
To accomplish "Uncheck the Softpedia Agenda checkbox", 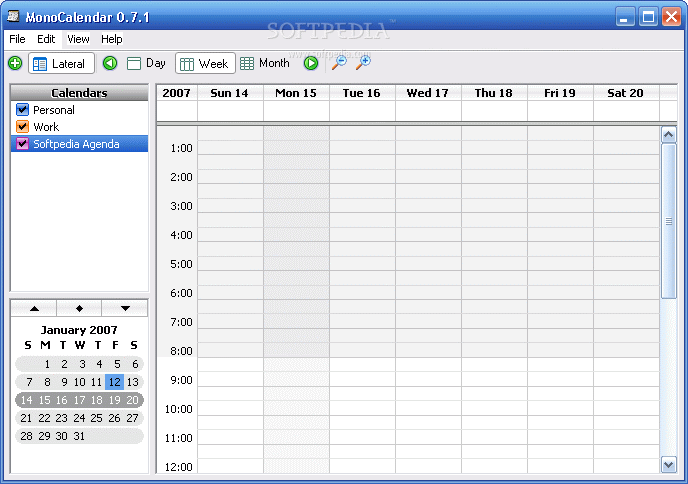I will coord(22,143).
